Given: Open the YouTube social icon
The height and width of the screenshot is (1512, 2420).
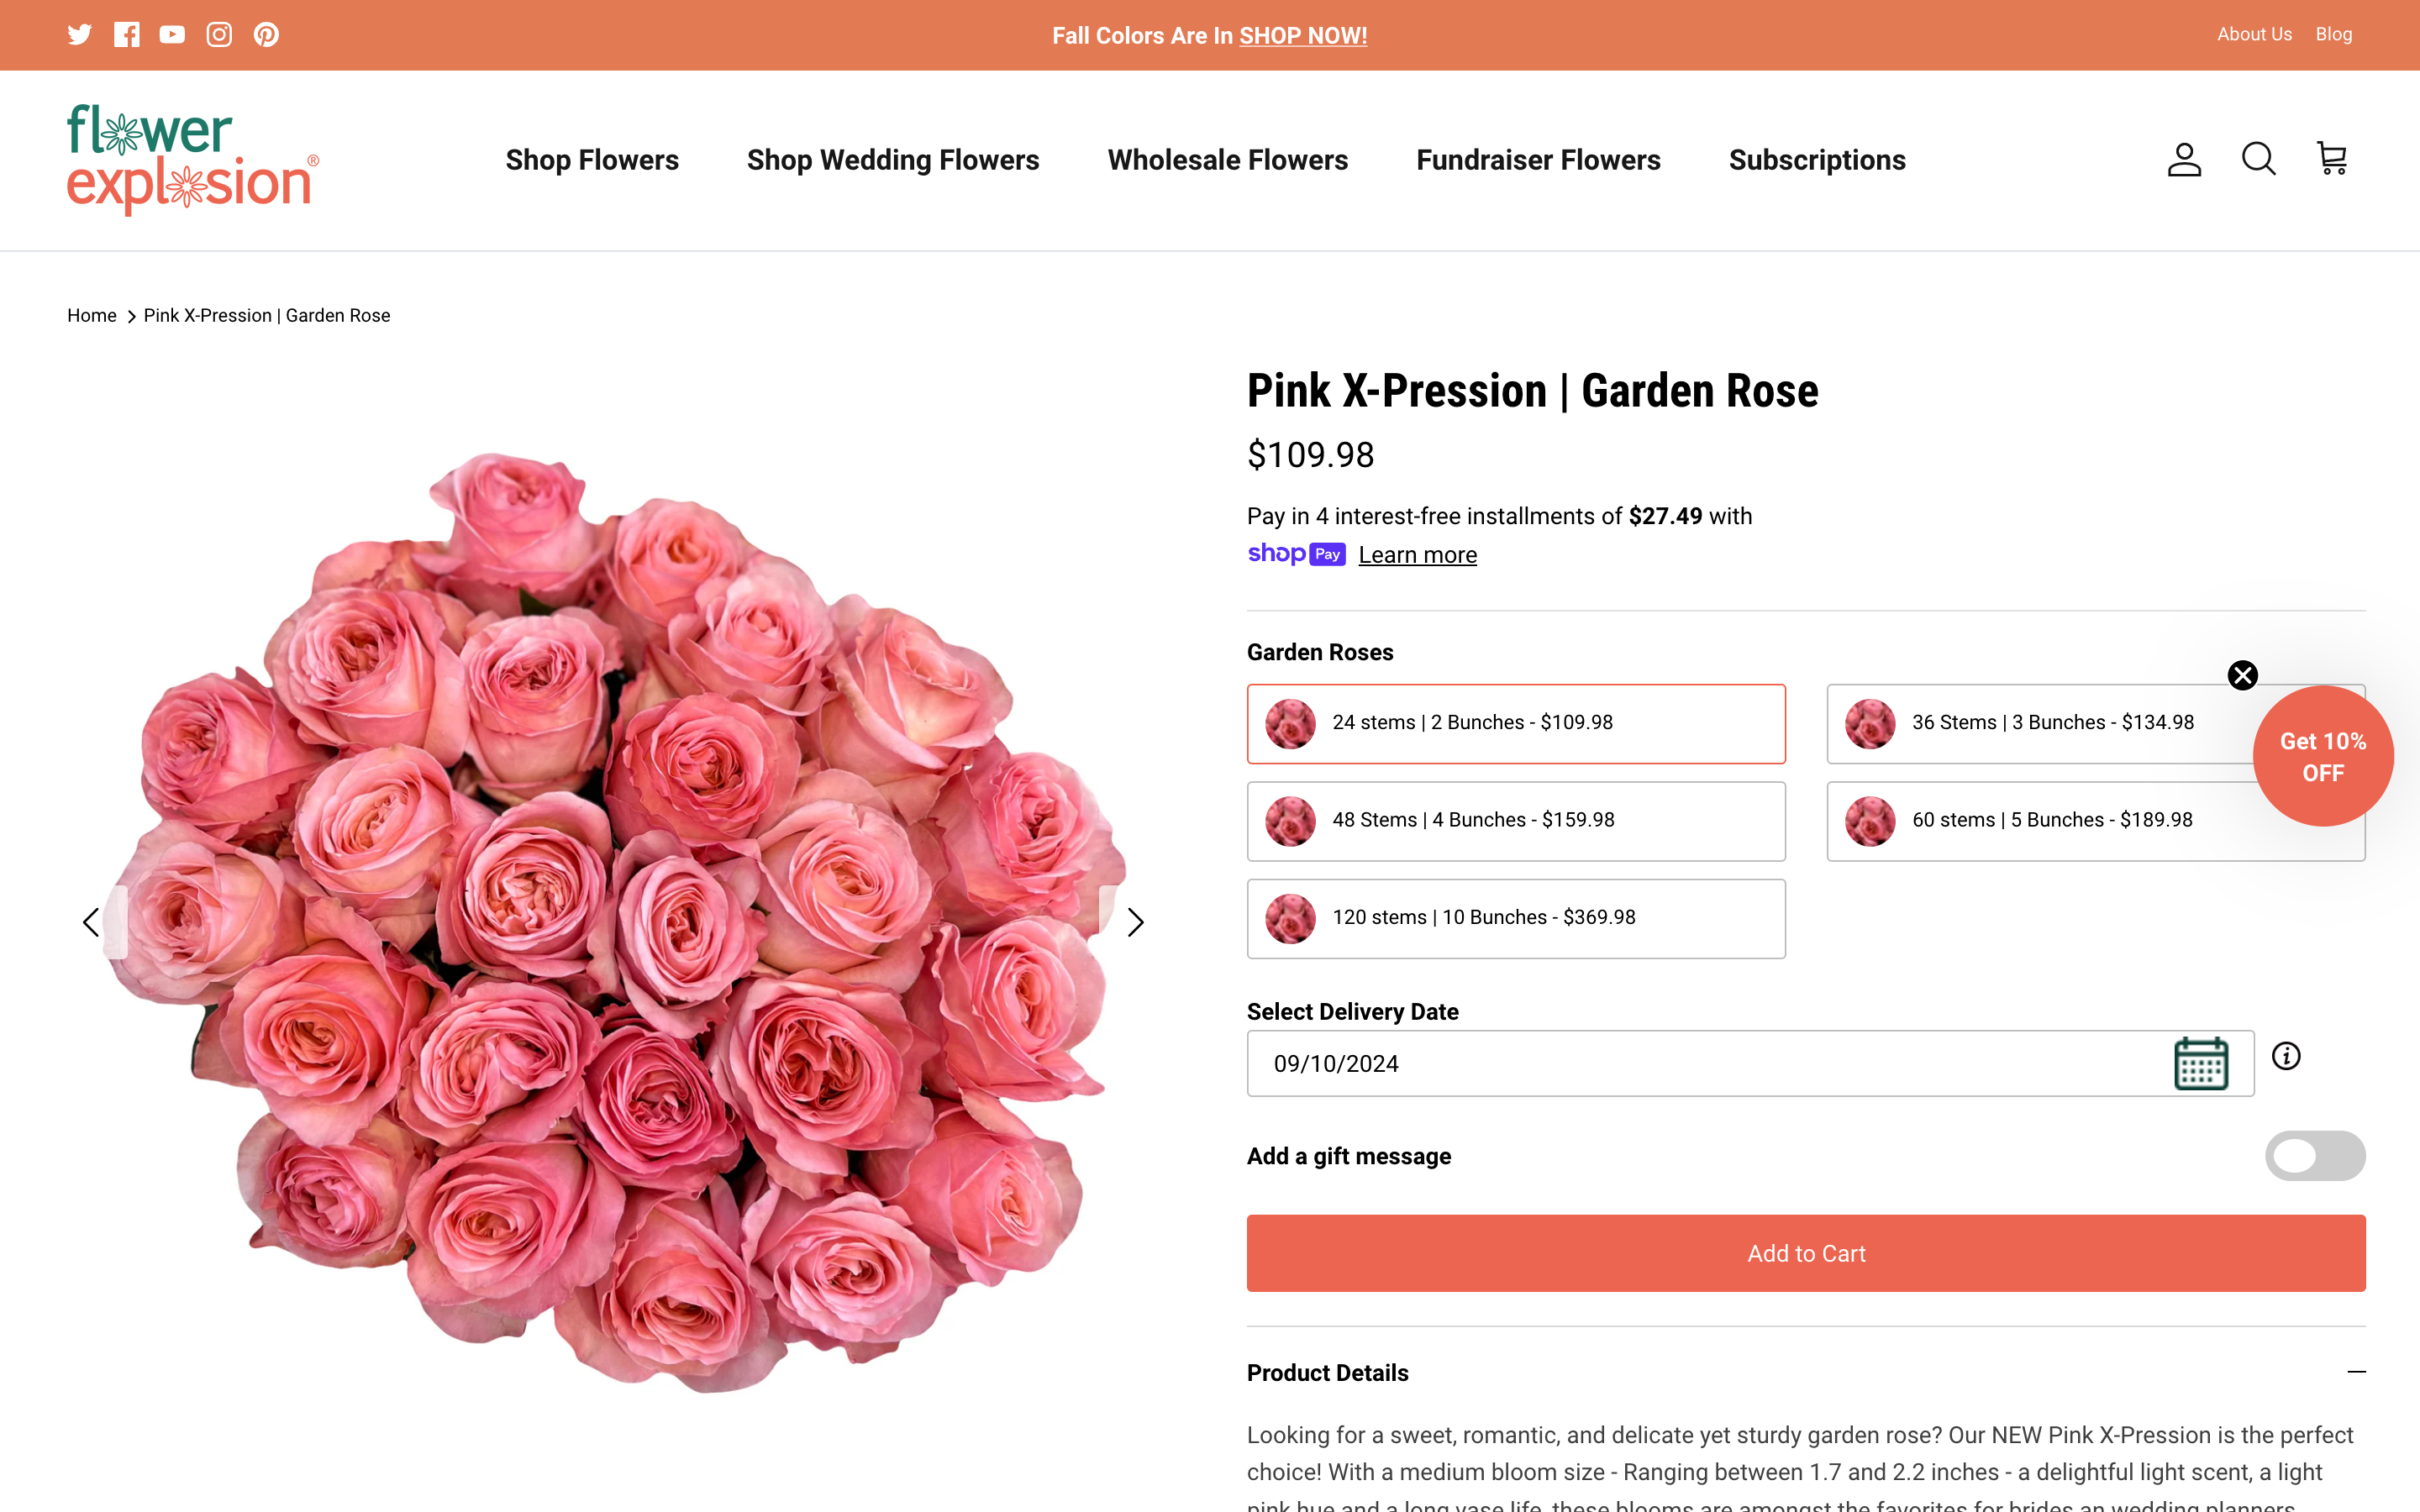Looking at the screenshot, I should click(171, 34).
